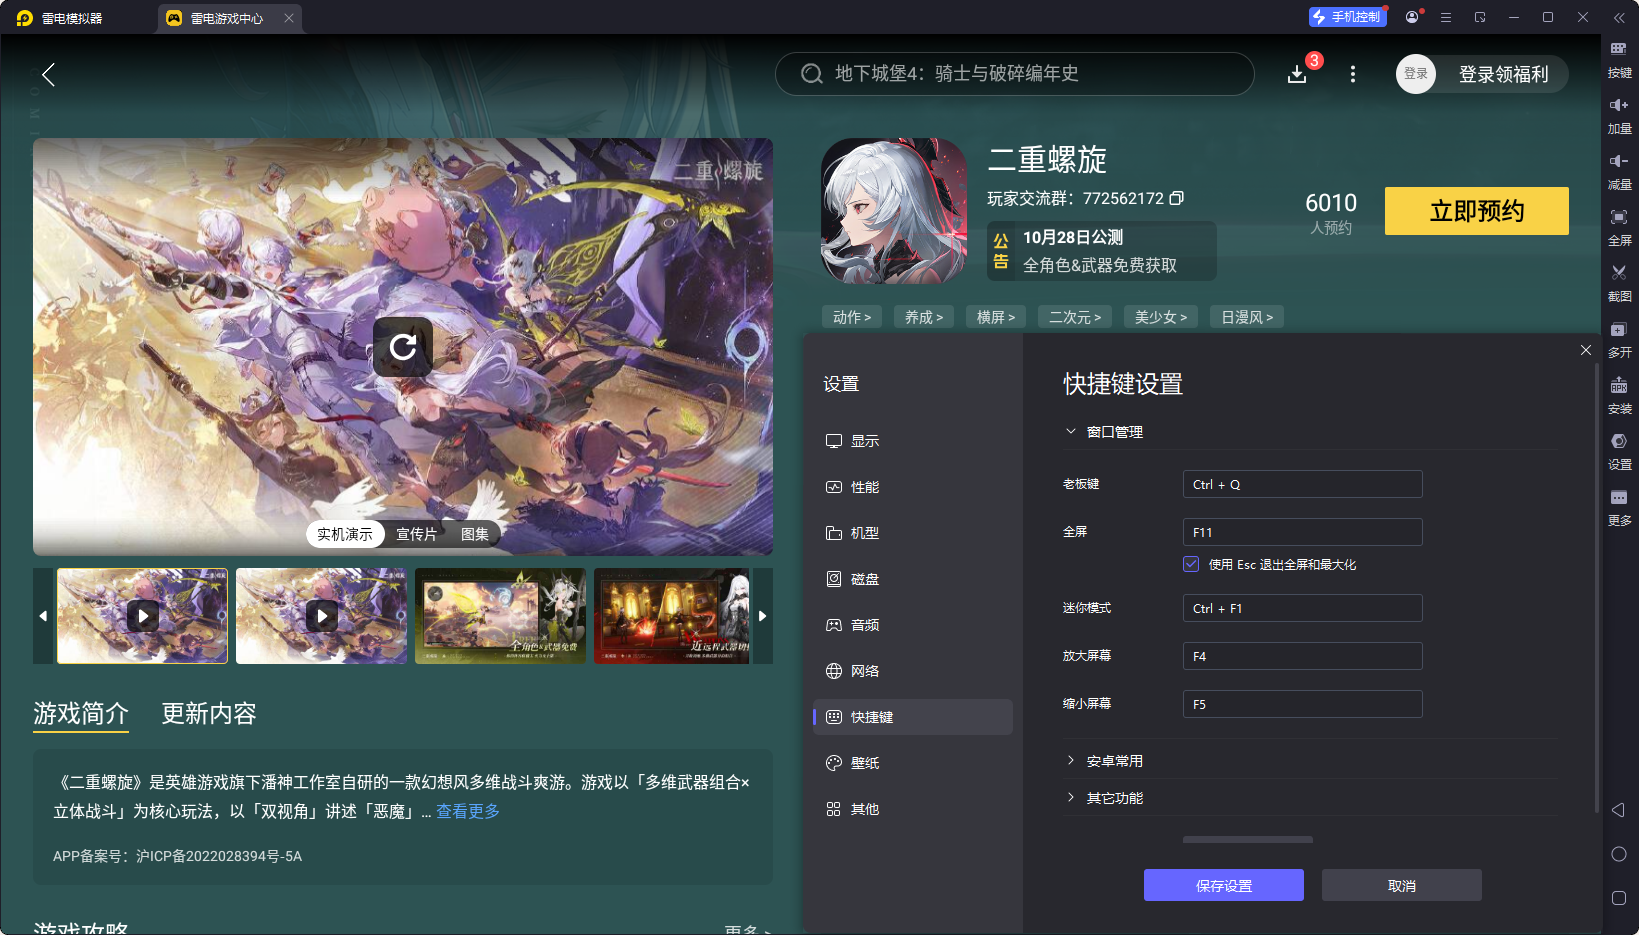Switch to the 雷电游戏中心 tab

[227, 18]
